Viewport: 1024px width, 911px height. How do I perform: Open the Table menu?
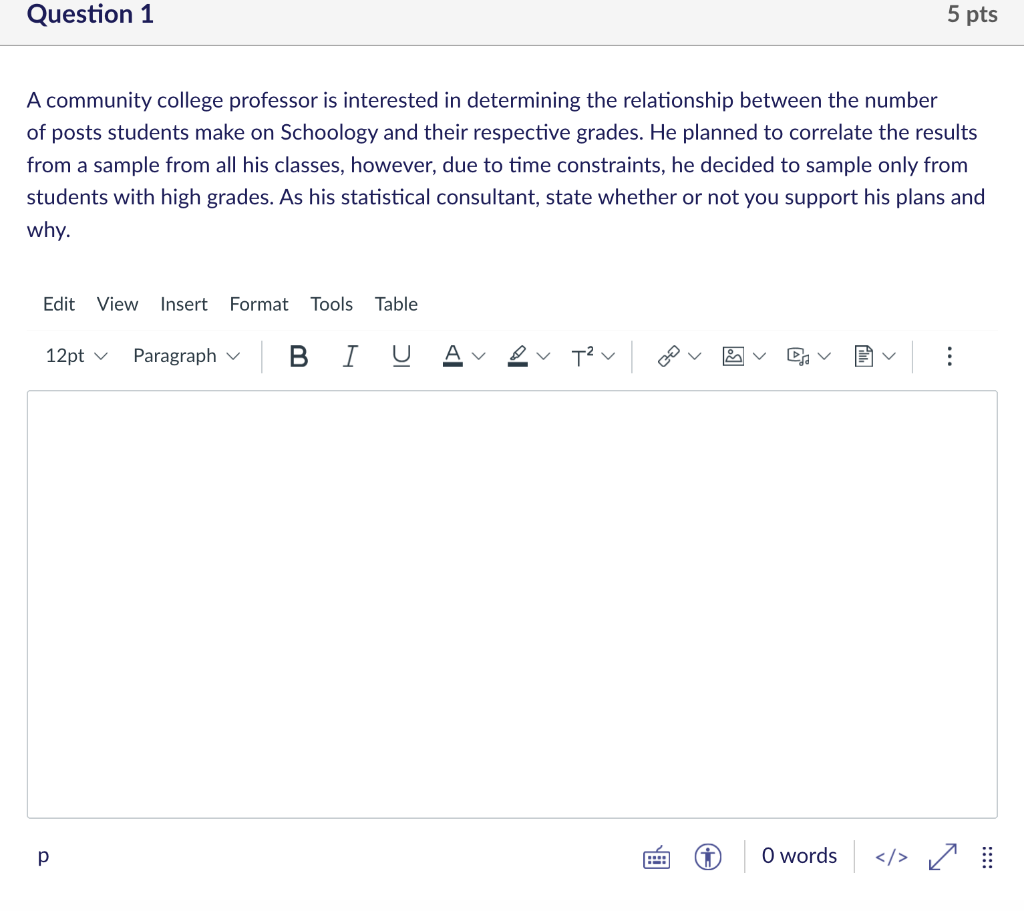coord(396,304)
